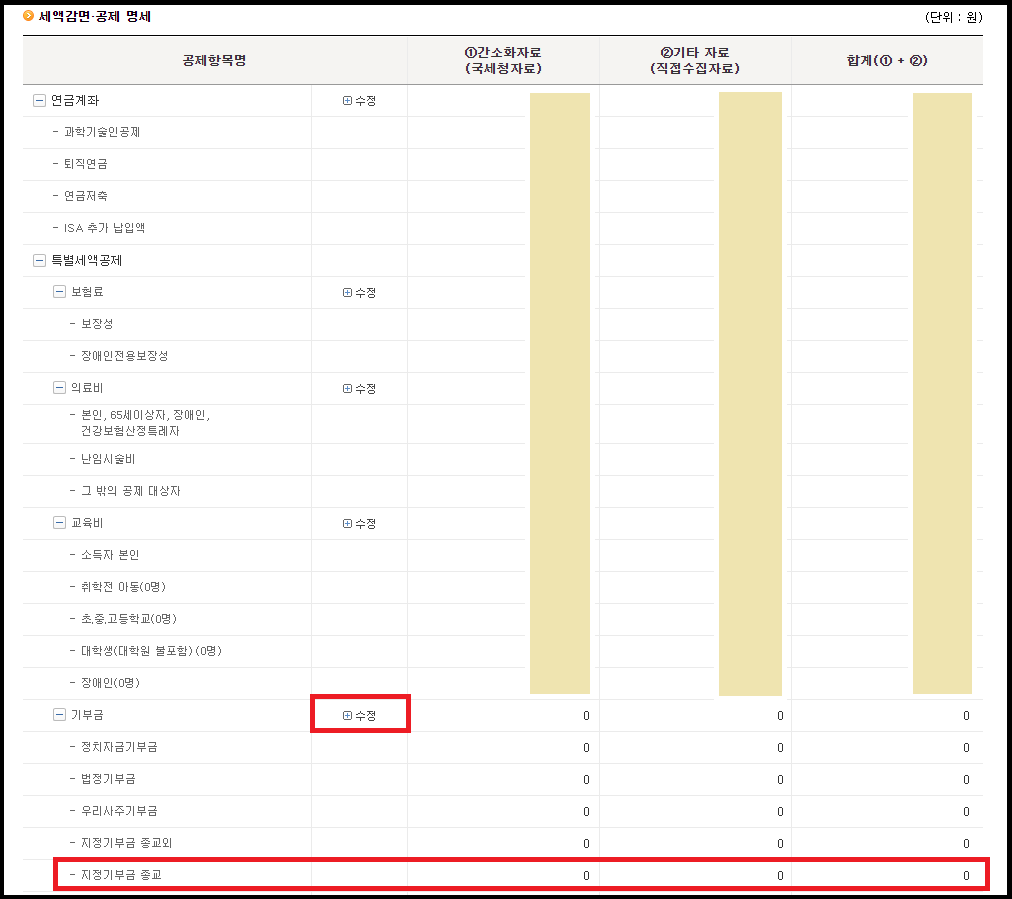Collapse the 특별세액공제 section
The image size is (1012, 899).
pos(39,260)
